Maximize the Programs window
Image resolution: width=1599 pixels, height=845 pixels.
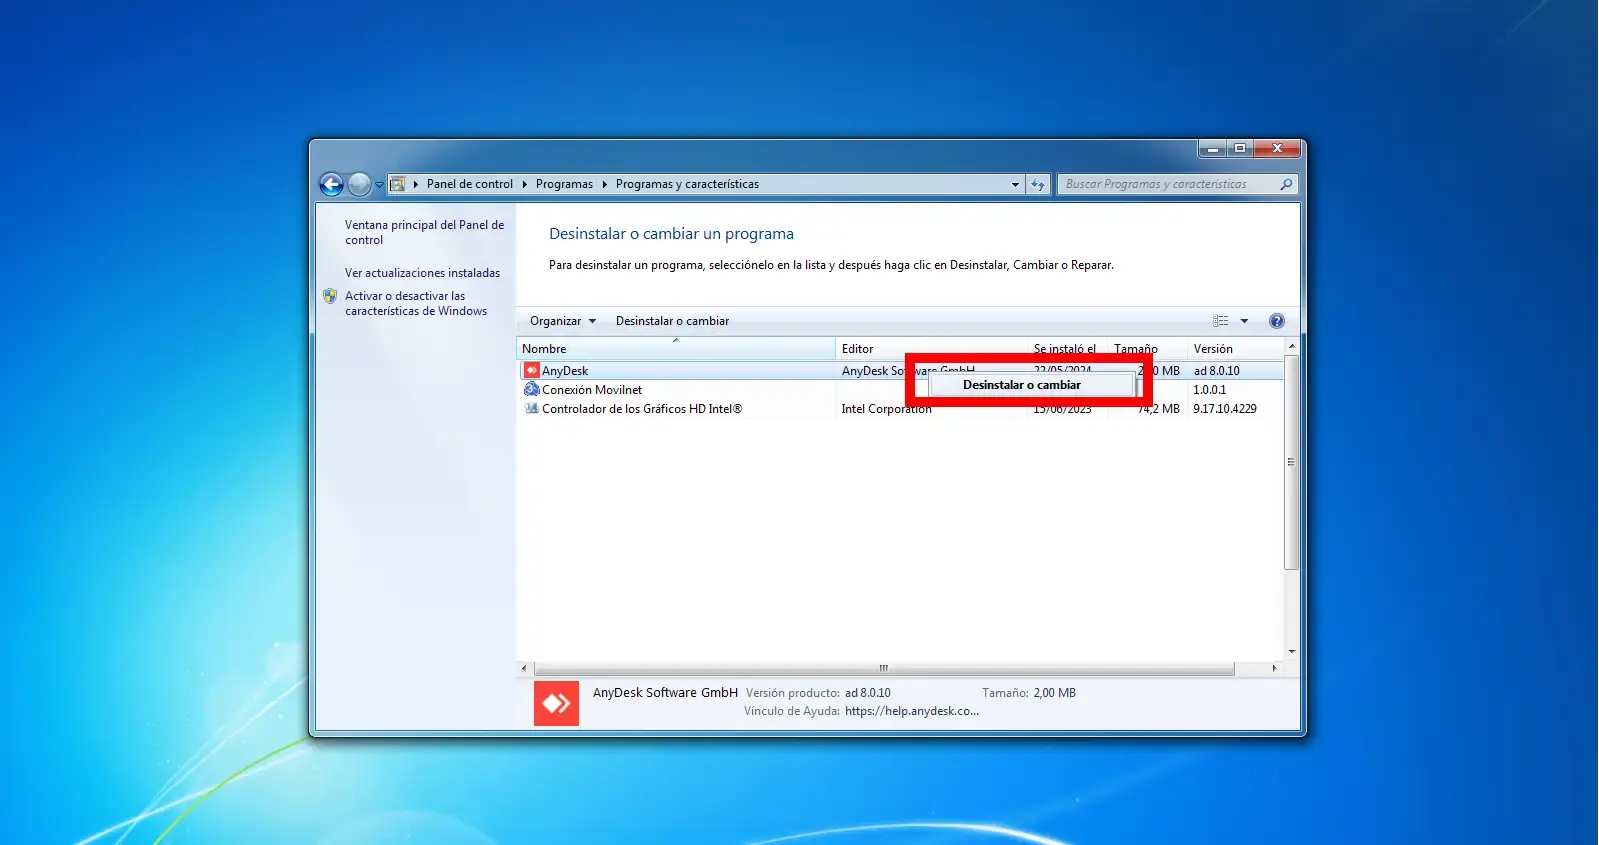tap(1240, 148)
